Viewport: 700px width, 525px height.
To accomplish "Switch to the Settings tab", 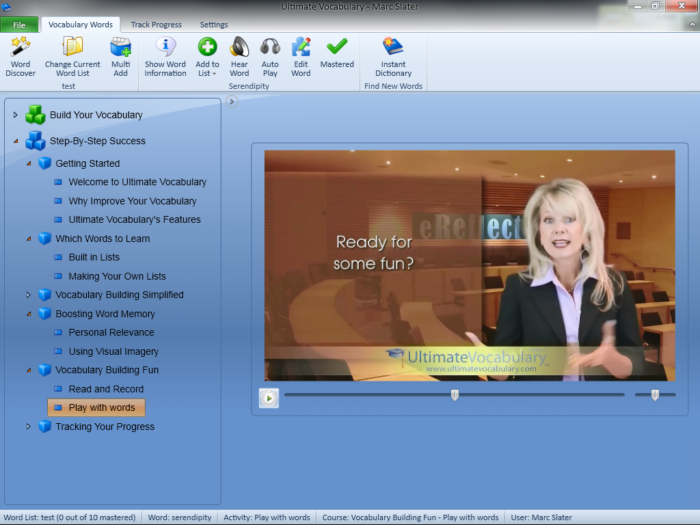I will pyautogui.click(x=214, y=25).
